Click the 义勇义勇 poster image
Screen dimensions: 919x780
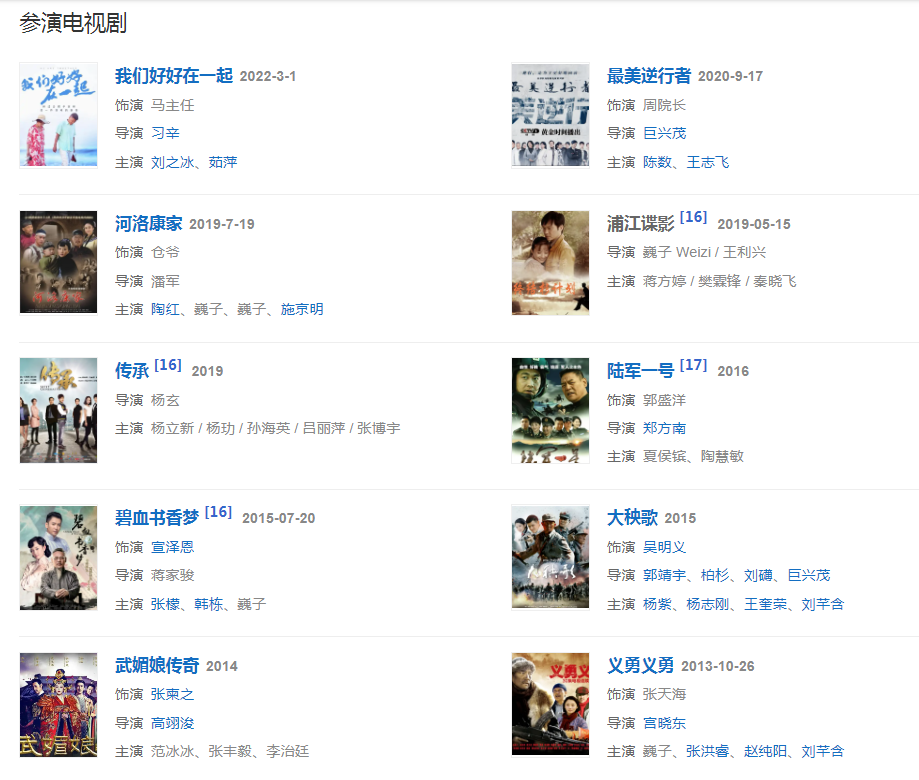pyautogui.click(x=550, y=705)
